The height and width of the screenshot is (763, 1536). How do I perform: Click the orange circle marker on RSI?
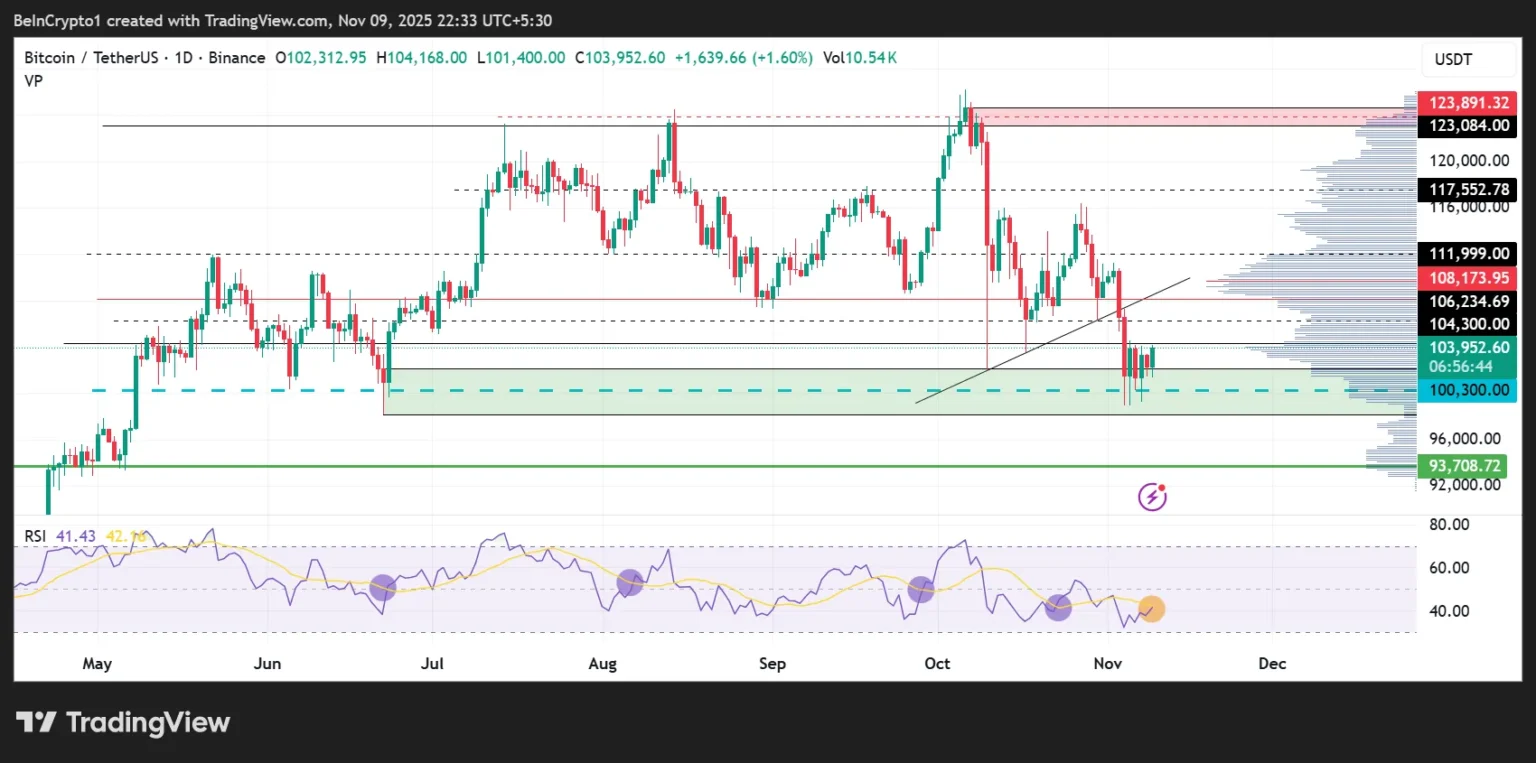pyautogui.click(x=1151, y=609)
